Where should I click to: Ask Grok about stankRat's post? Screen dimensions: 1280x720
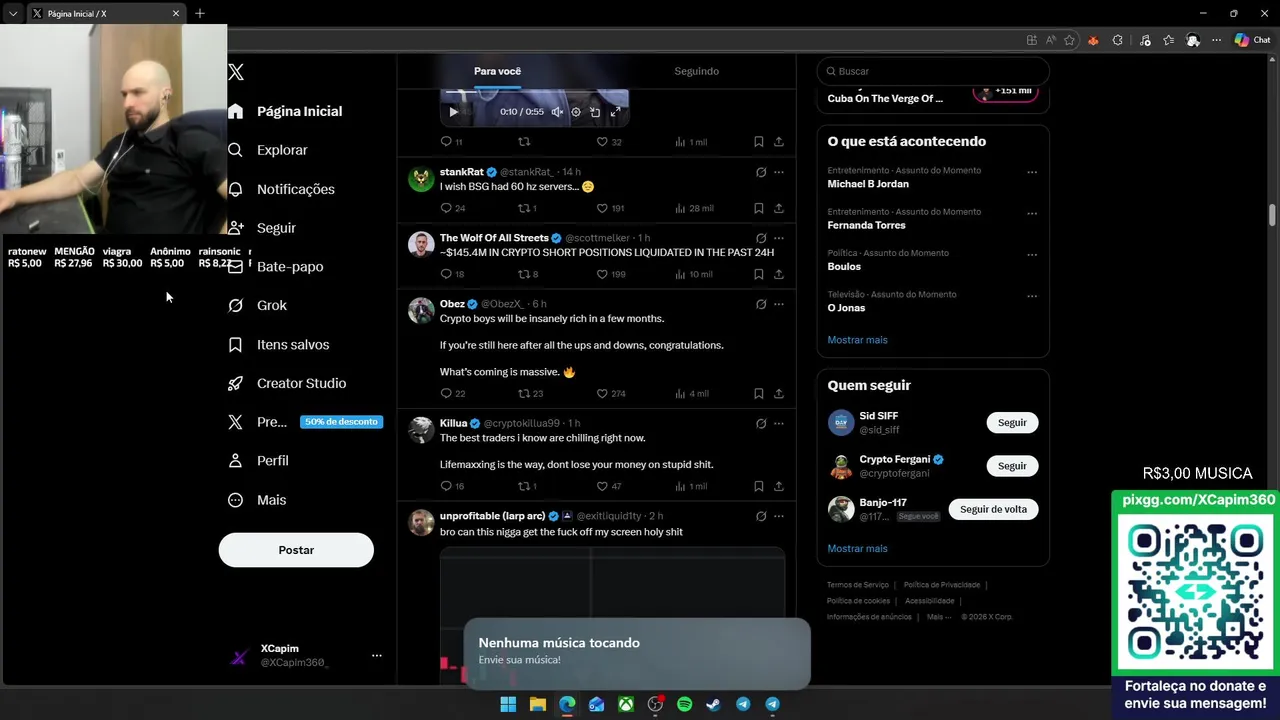click(x=761, y=172)
